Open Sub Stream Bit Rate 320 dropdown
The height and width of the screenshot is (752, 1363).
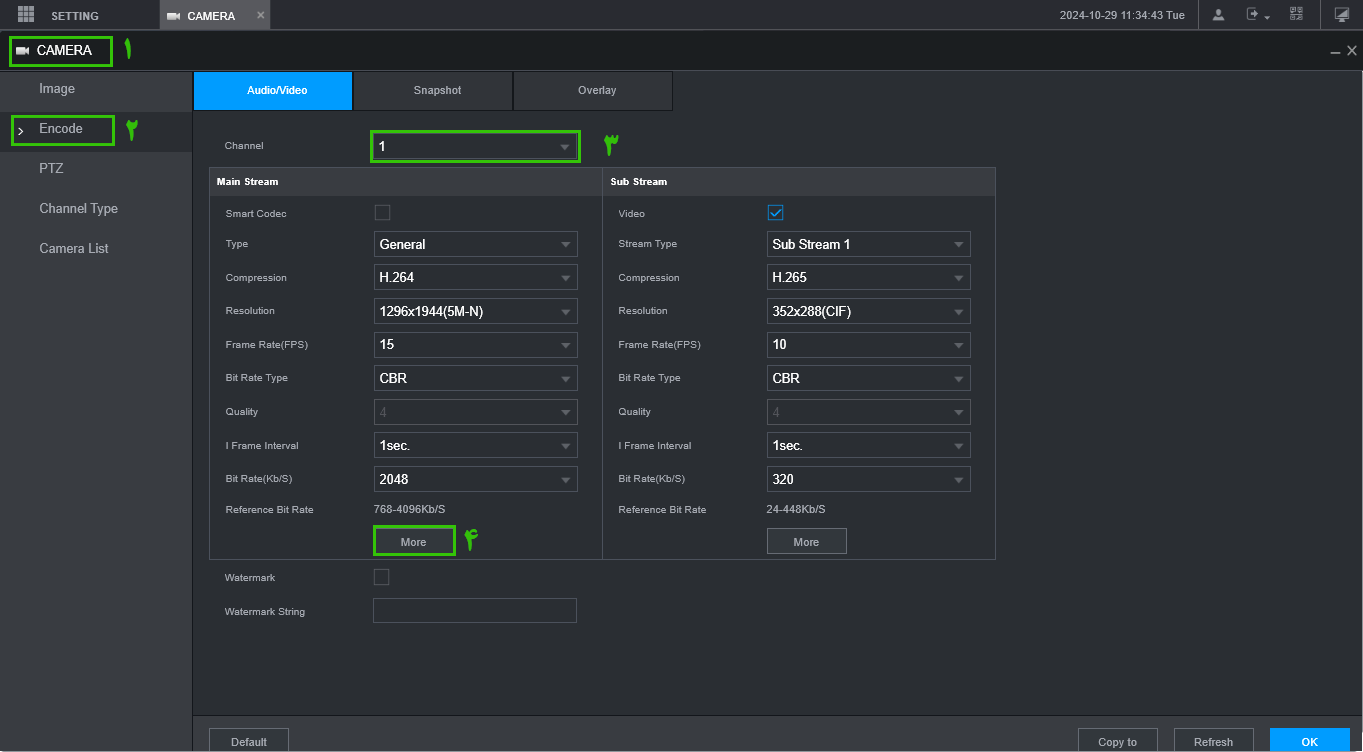(x=868, y=479)
